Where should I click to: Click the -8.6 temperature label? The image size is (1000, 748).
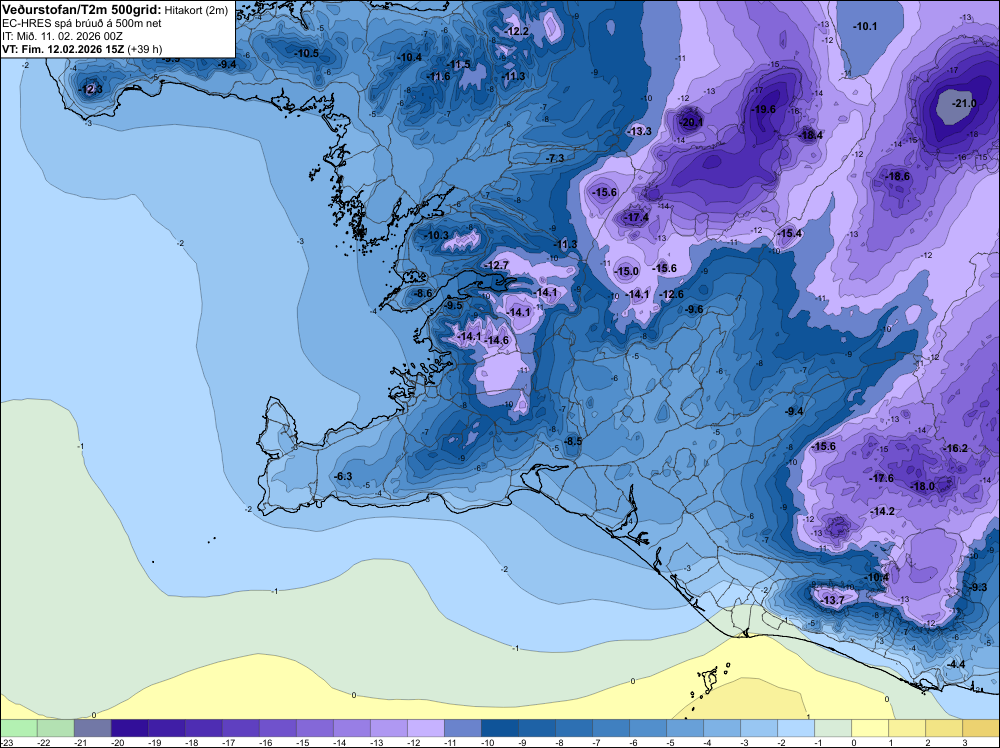point(423,293)
